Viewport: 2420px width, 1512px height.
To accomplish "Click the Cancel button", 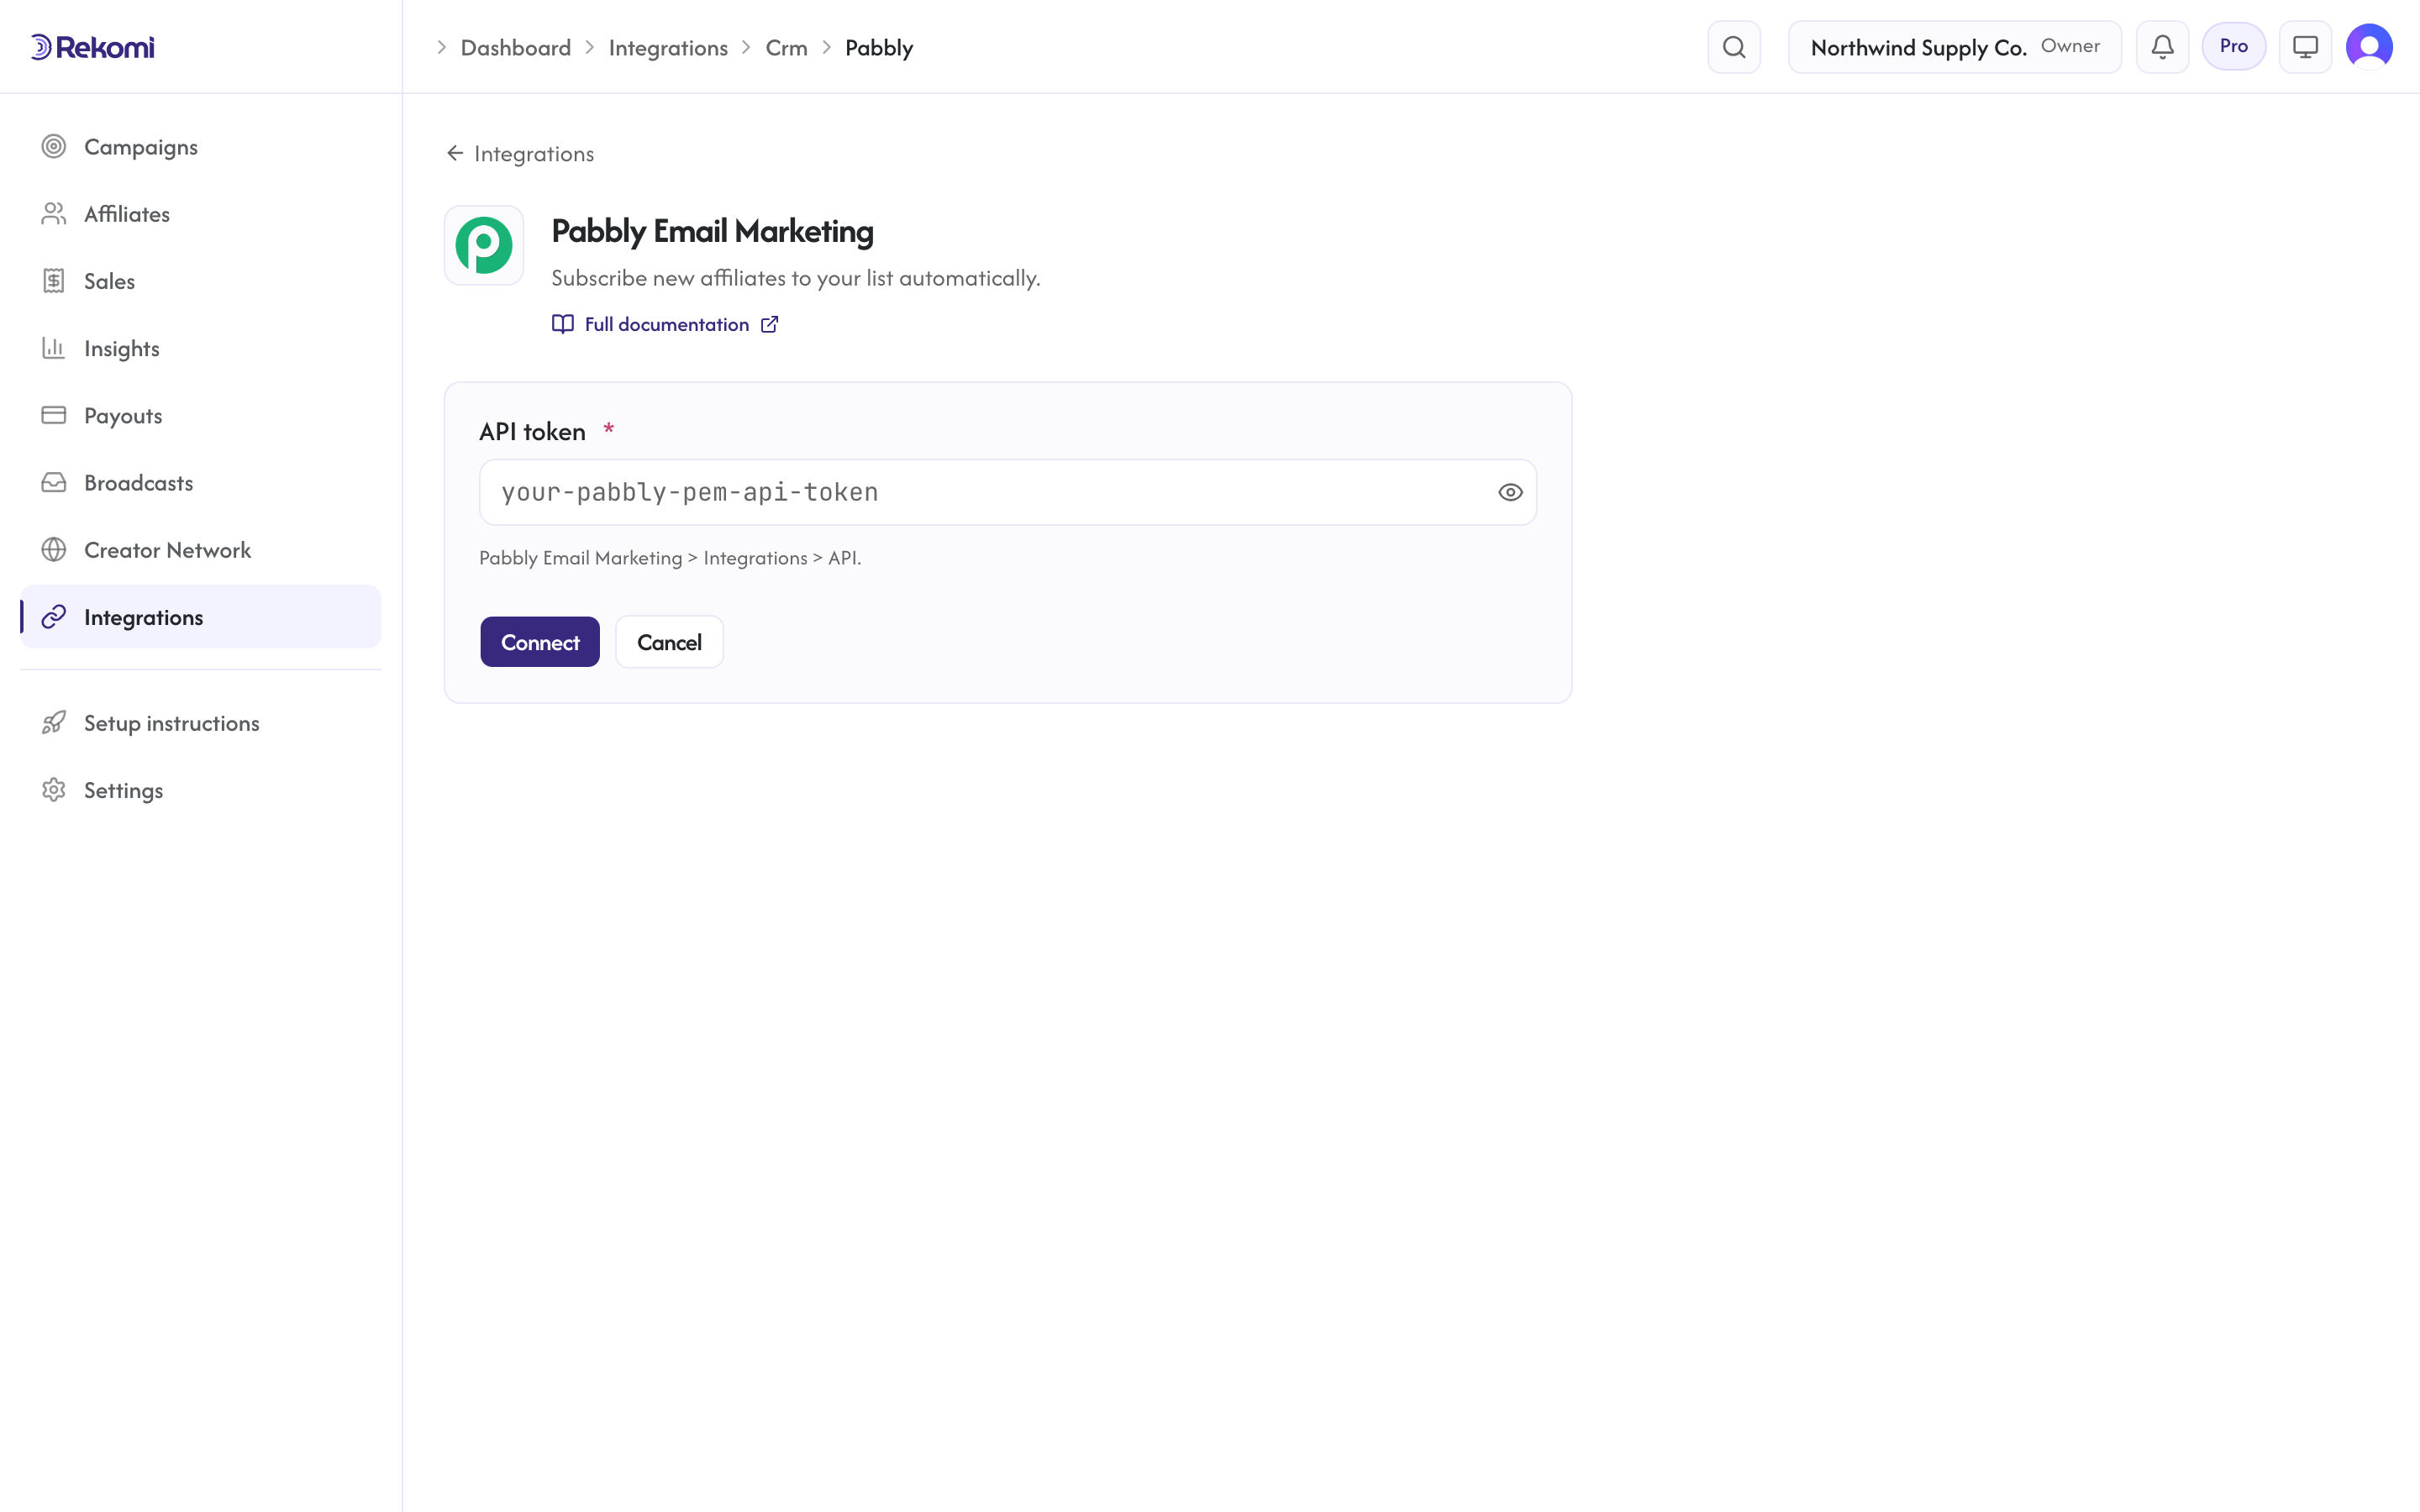I will pos(669,642).
